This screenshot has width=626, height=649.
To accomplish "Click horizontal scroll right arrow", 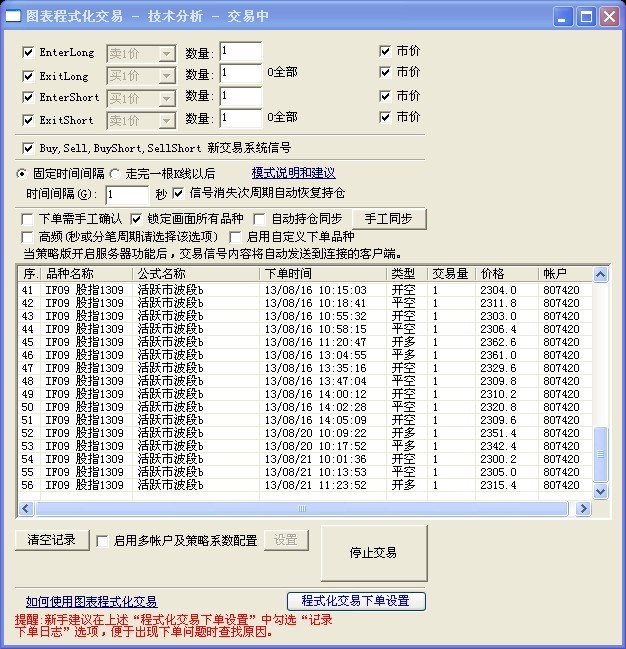I will [x=583, y=508].
